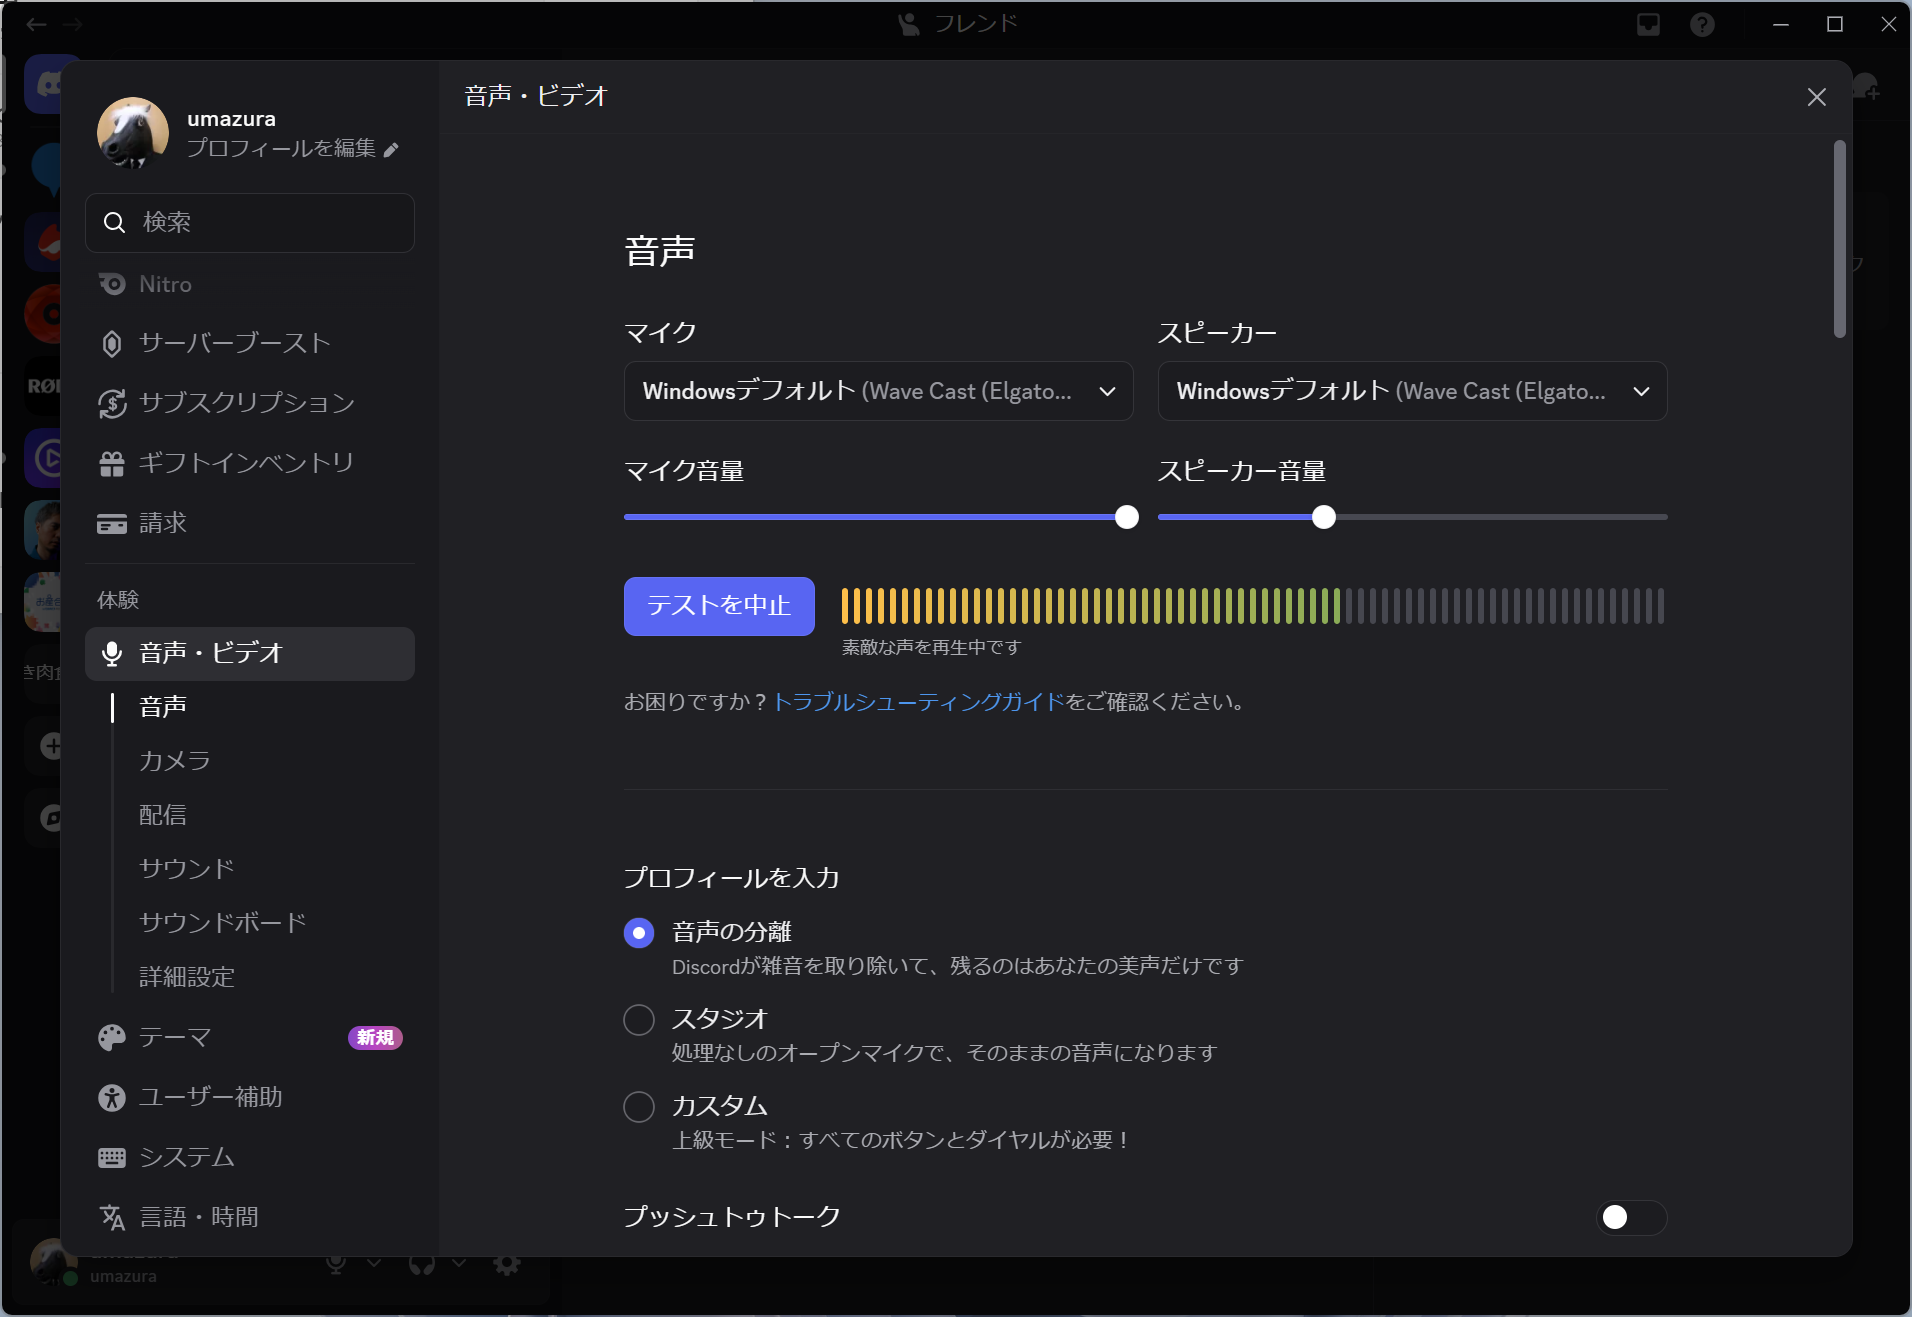The image size is (1912, 1317).
Task: Click the ユーザー補助 accessibility icon
Action: [112, 1097]
